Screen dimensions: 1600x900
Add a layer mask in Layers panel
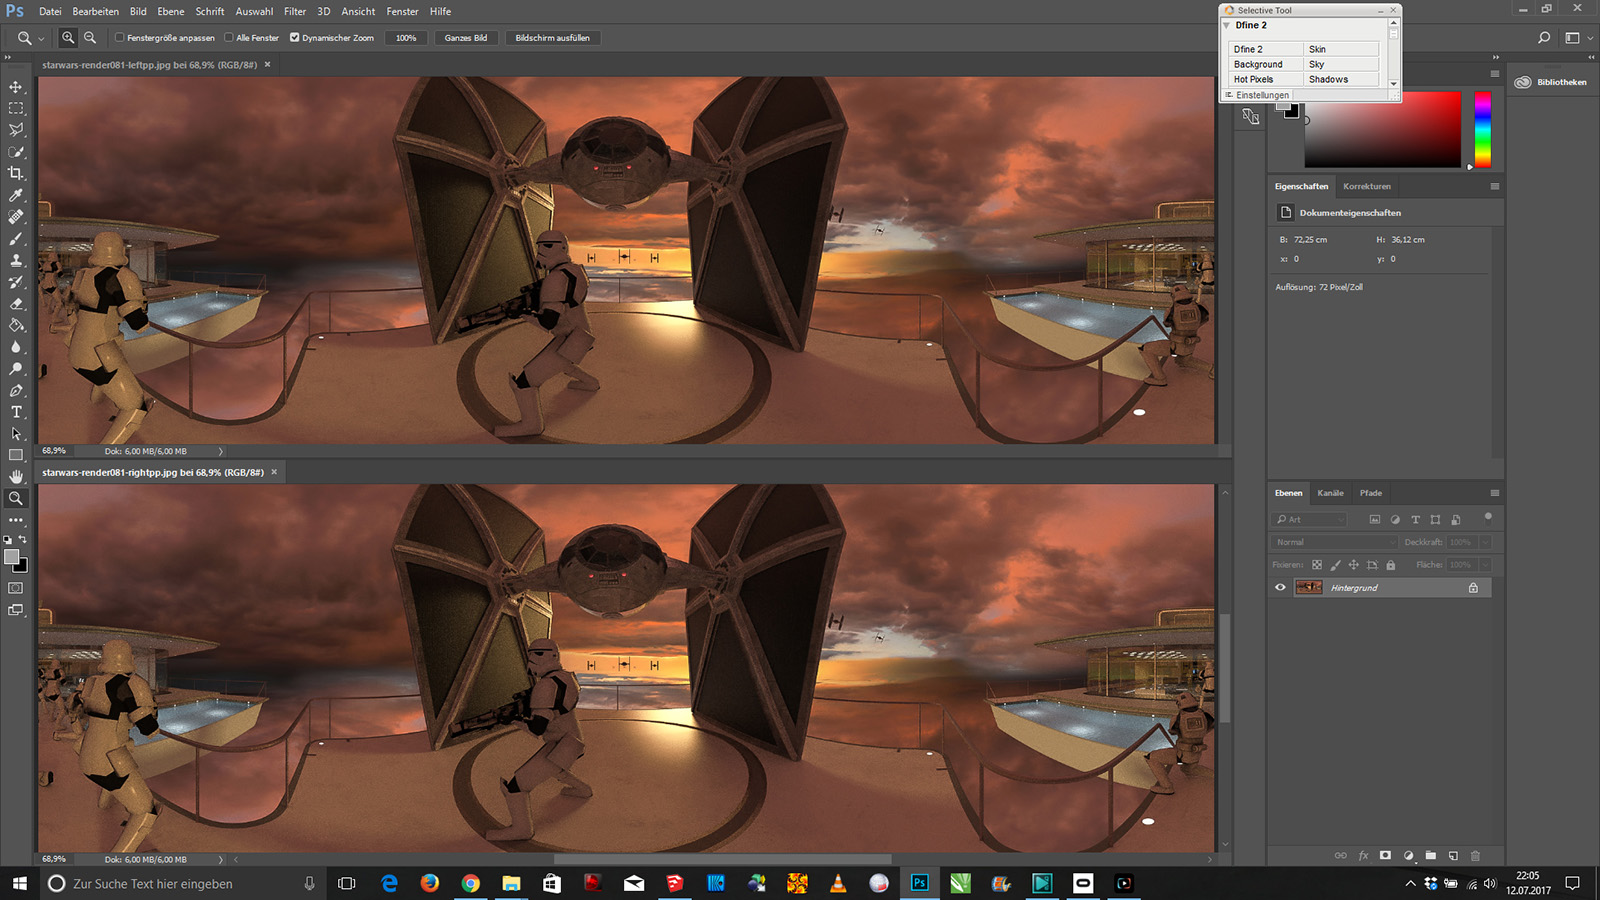[x=1385, y=856]
